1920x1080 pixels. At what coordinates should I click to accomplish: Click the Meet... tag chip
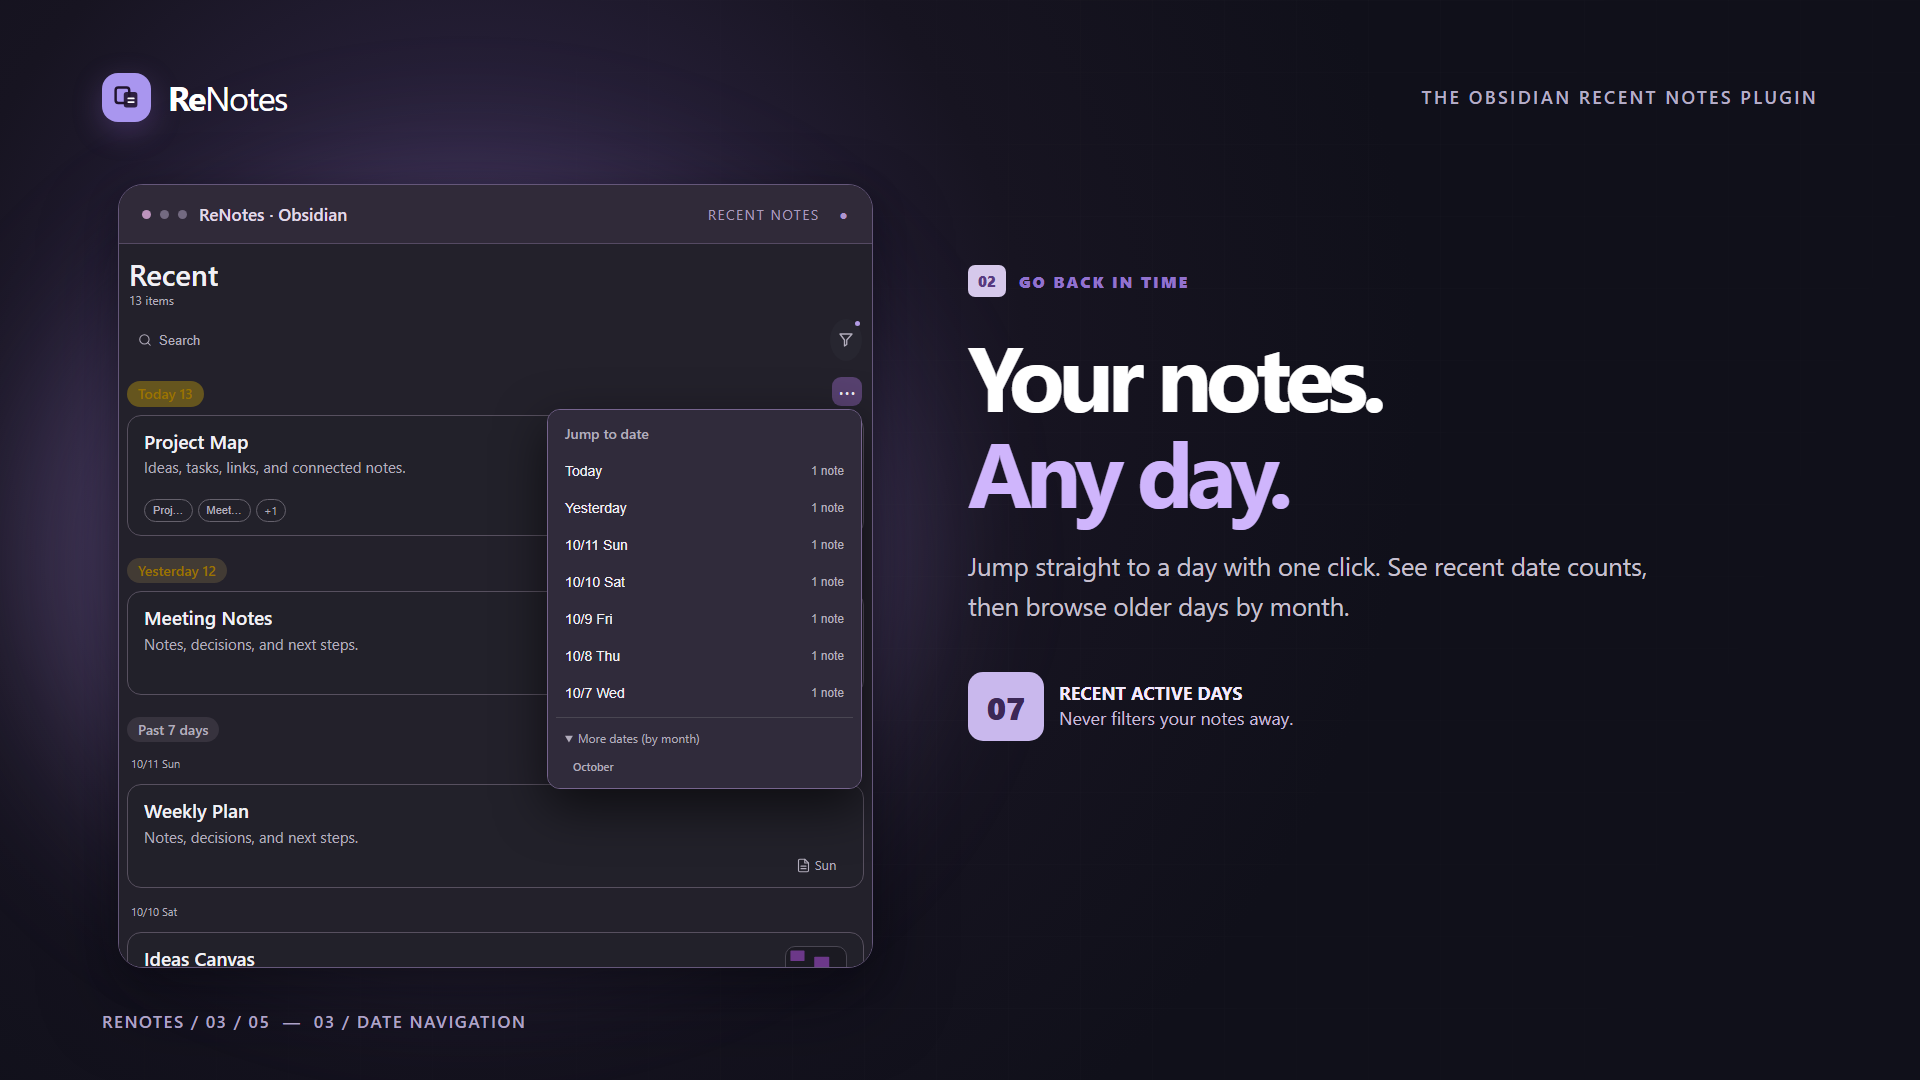point(224,511)
